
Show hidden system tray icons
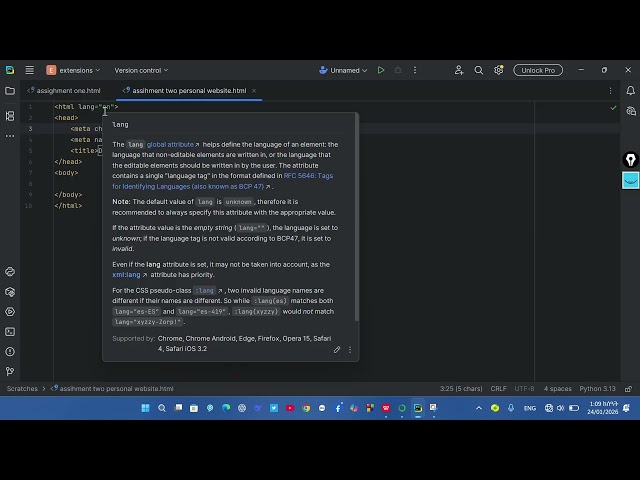click(x=479, y=408)
